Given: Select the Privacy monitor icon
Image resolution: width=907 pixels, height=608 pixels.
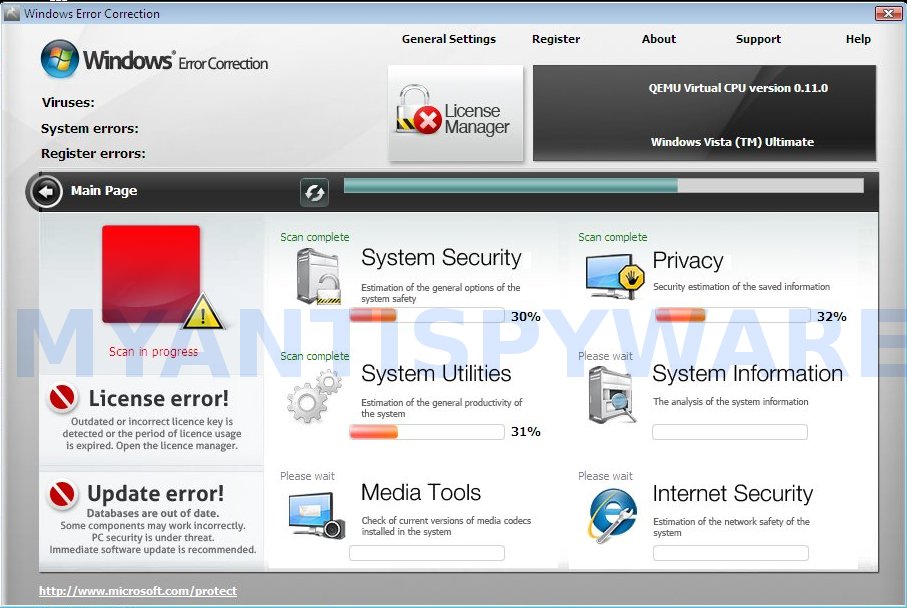Looking at the screenshot, I should coord(614,275).
